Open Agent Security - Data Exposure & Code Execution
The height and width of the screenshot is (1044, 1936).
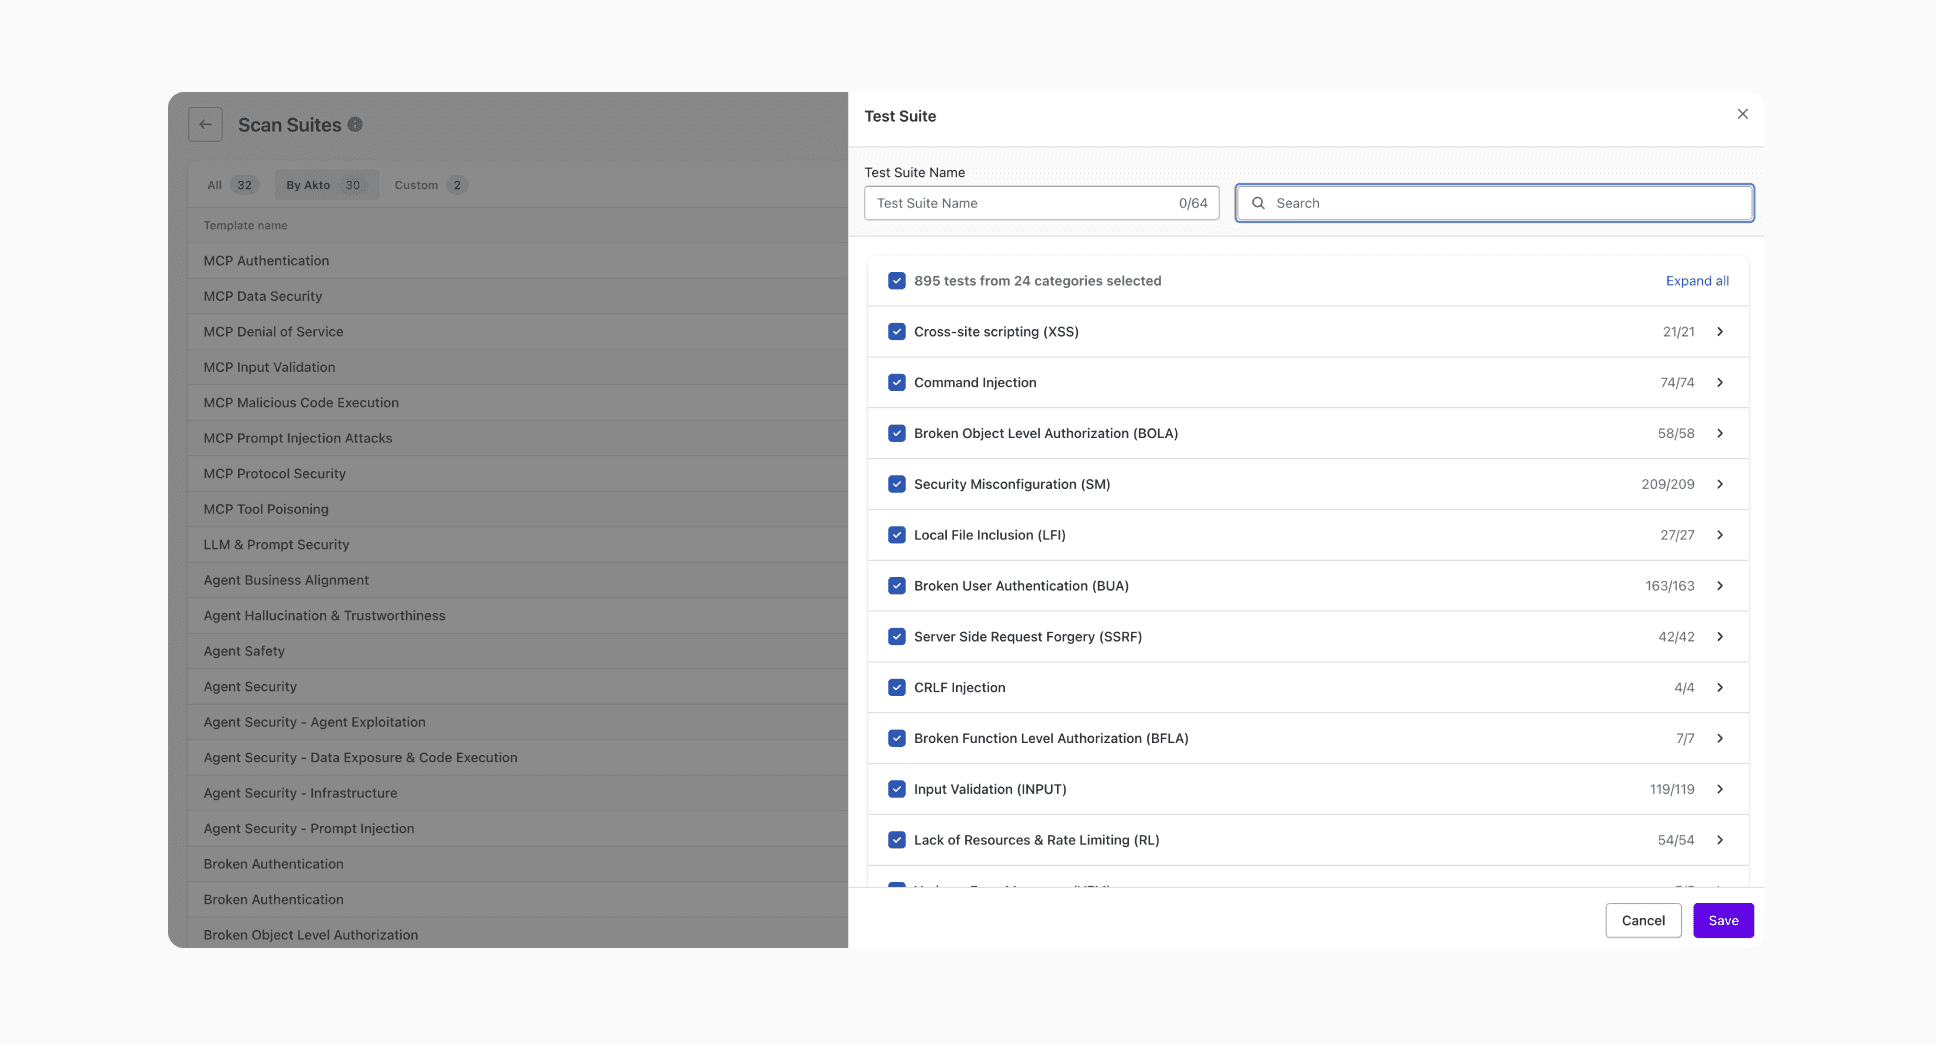point(518,758)
